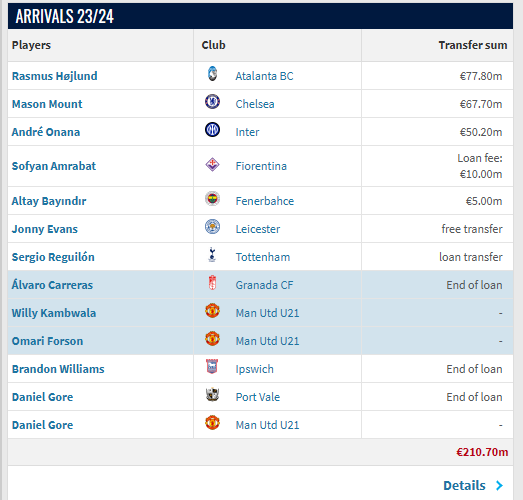
Task: Open Sofyan Amrabat player page
Action: pyautogui.click(x=54, y=166)
